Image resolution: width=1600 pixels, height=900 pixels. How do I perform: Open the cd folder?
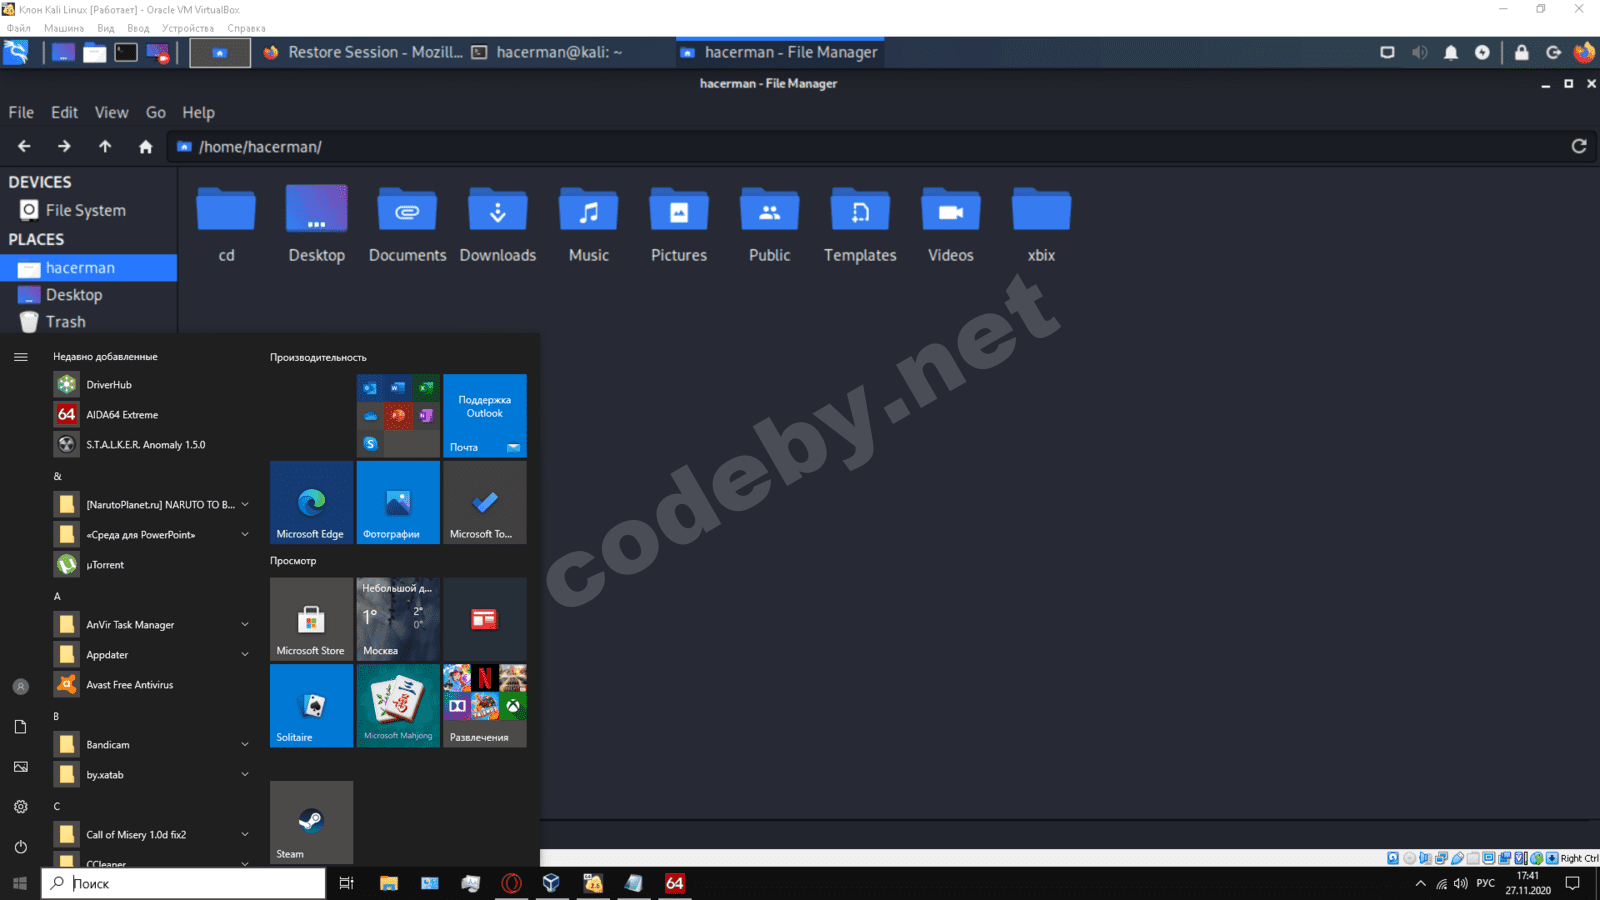226,225
